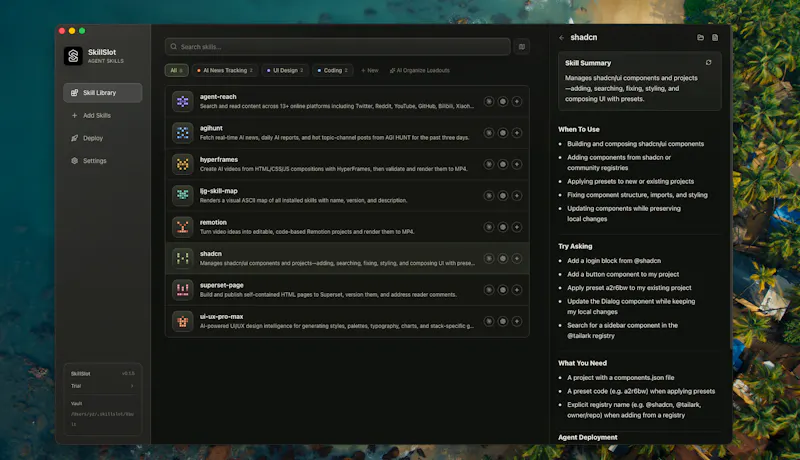Select the remotion skill name
Image resolution: width=800 pixels, height=460 pixels.
point(213,222)
